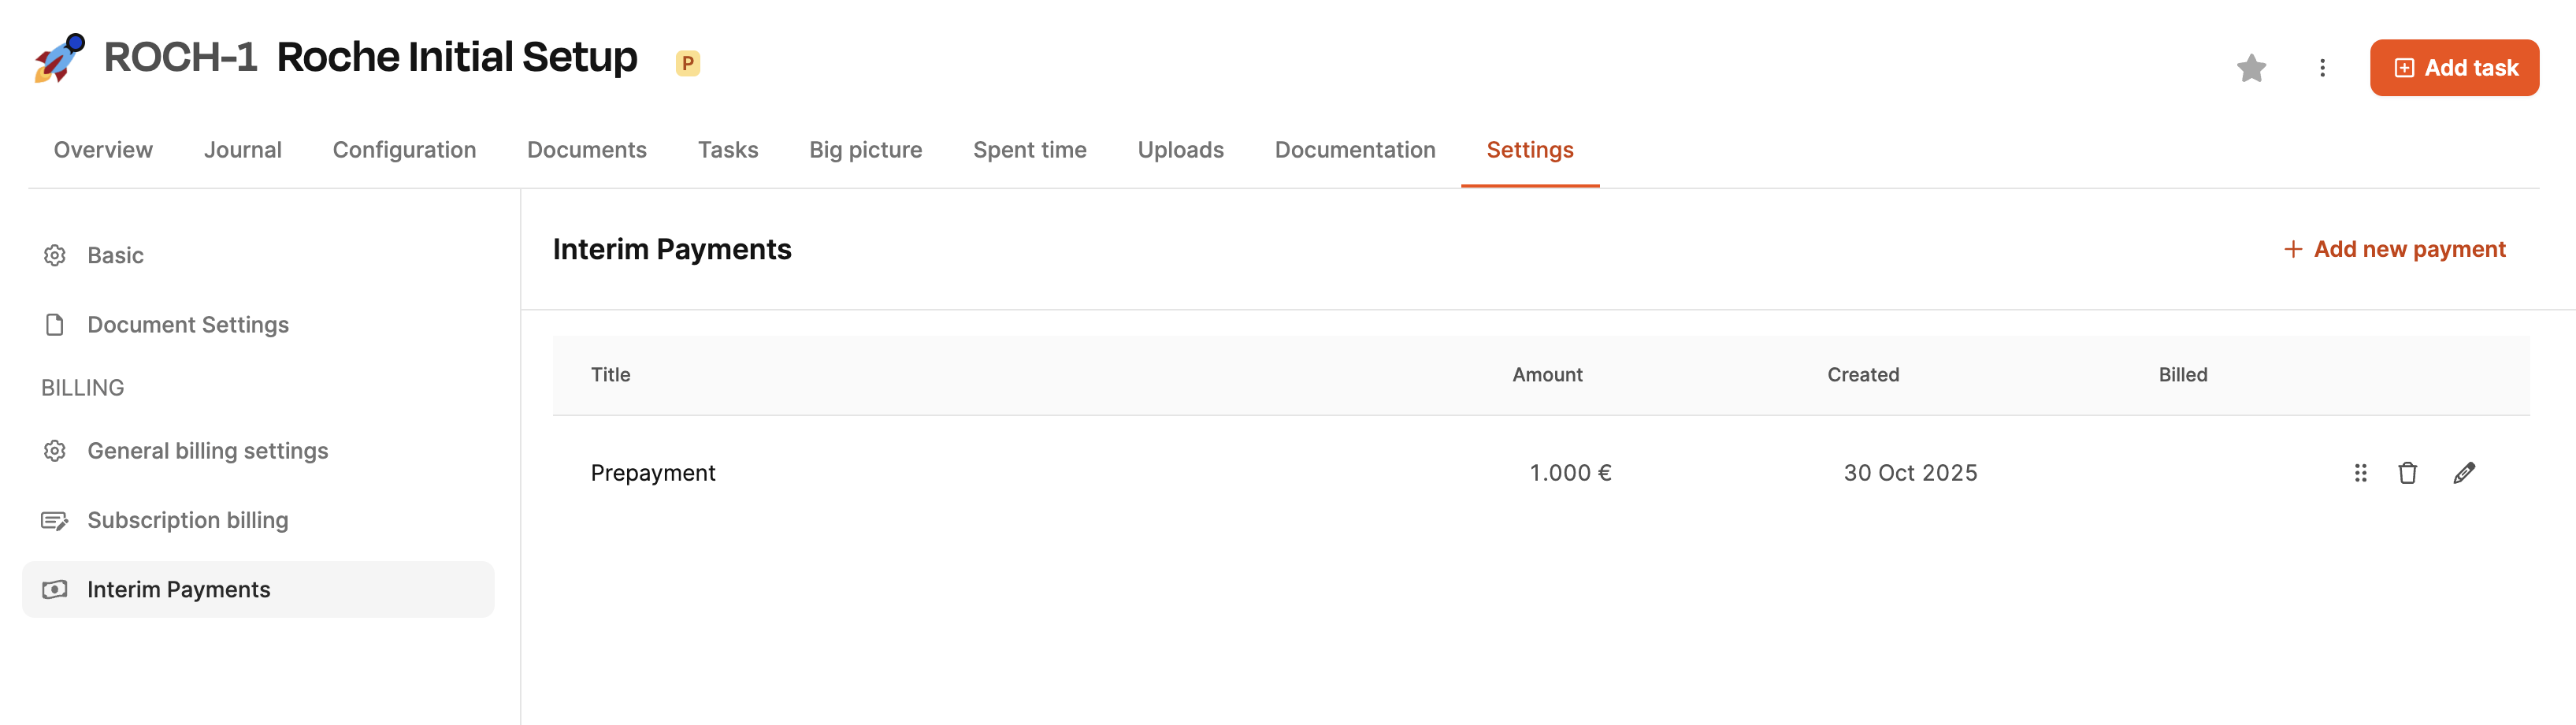Screen dimensions: 2576x725
Task: Go to the Spent time tab
Action: (x=1029, y=150)
